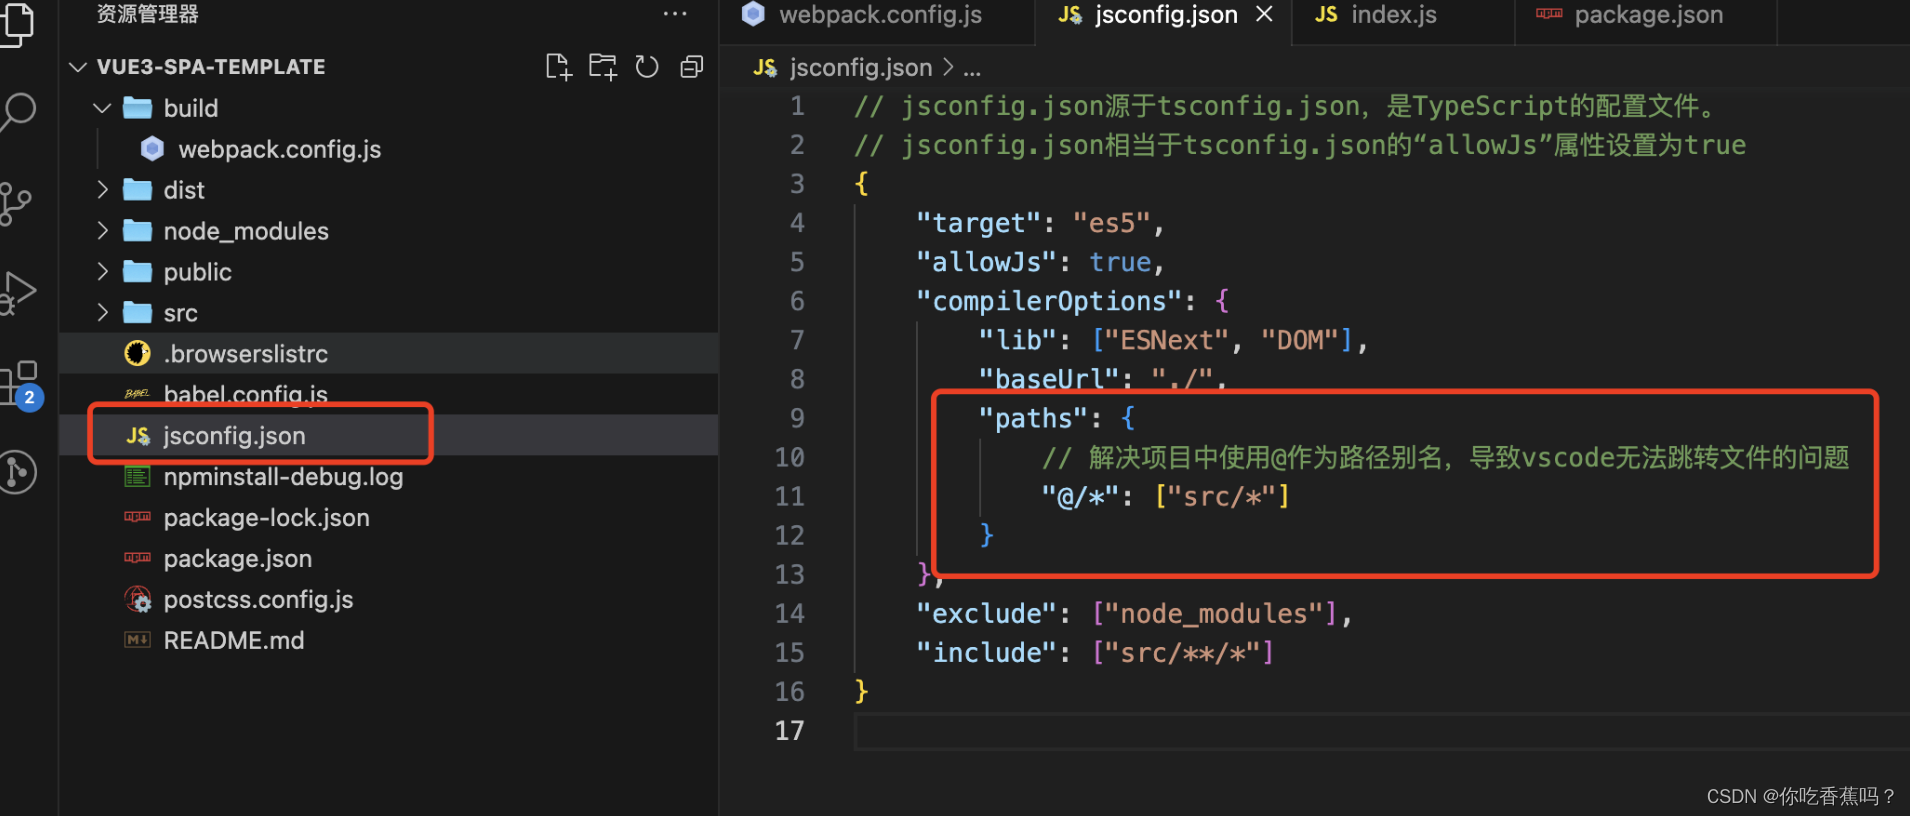Refresh the Explorer file tree

tap(647, 67)
